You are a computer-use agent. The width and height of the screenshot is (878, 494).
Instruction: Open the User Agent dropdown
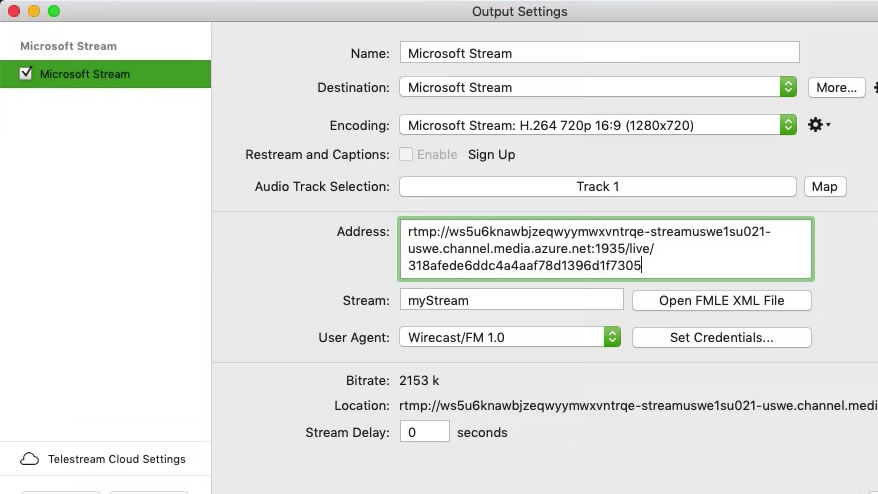510,337
